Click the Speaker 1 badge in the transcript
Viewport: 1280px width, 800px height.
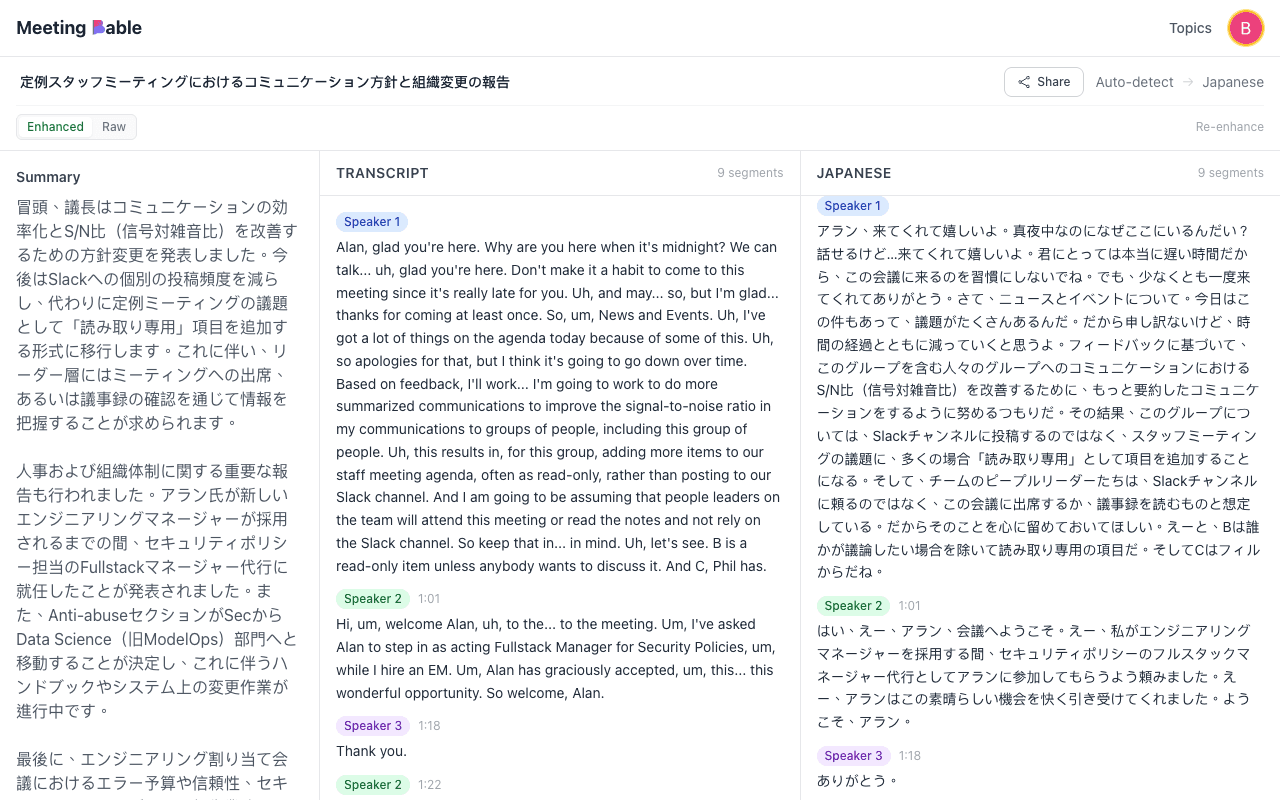point(372,221)
